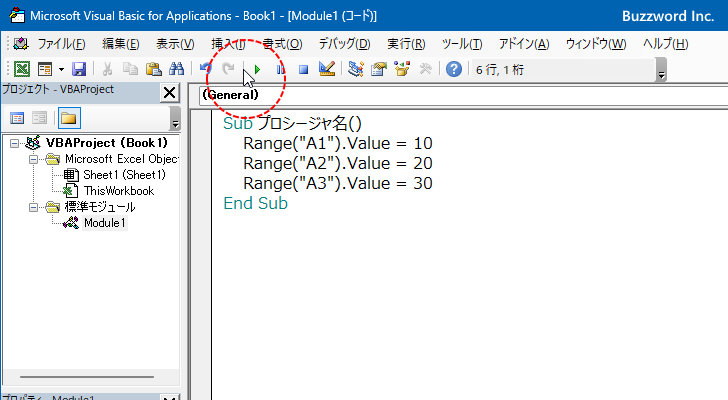The width and height of the screenshot is (728, 400).
Task: Select ThisWorkbook in the project tree
Action: [x=119, y=191]
